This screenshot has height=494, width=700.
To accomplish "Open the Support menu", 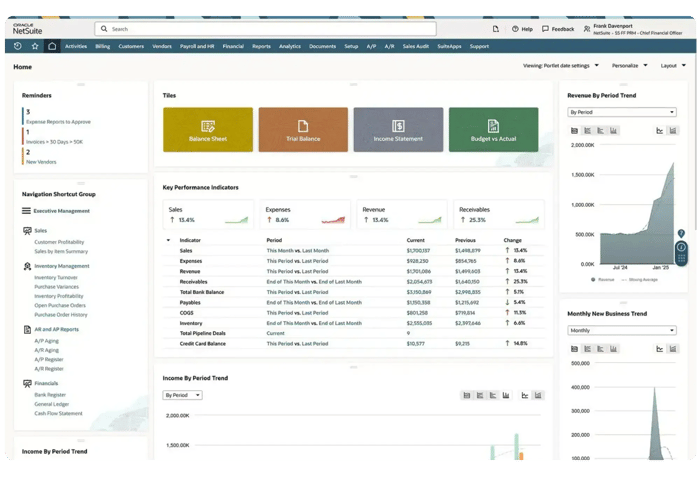I will click(479, 46).
